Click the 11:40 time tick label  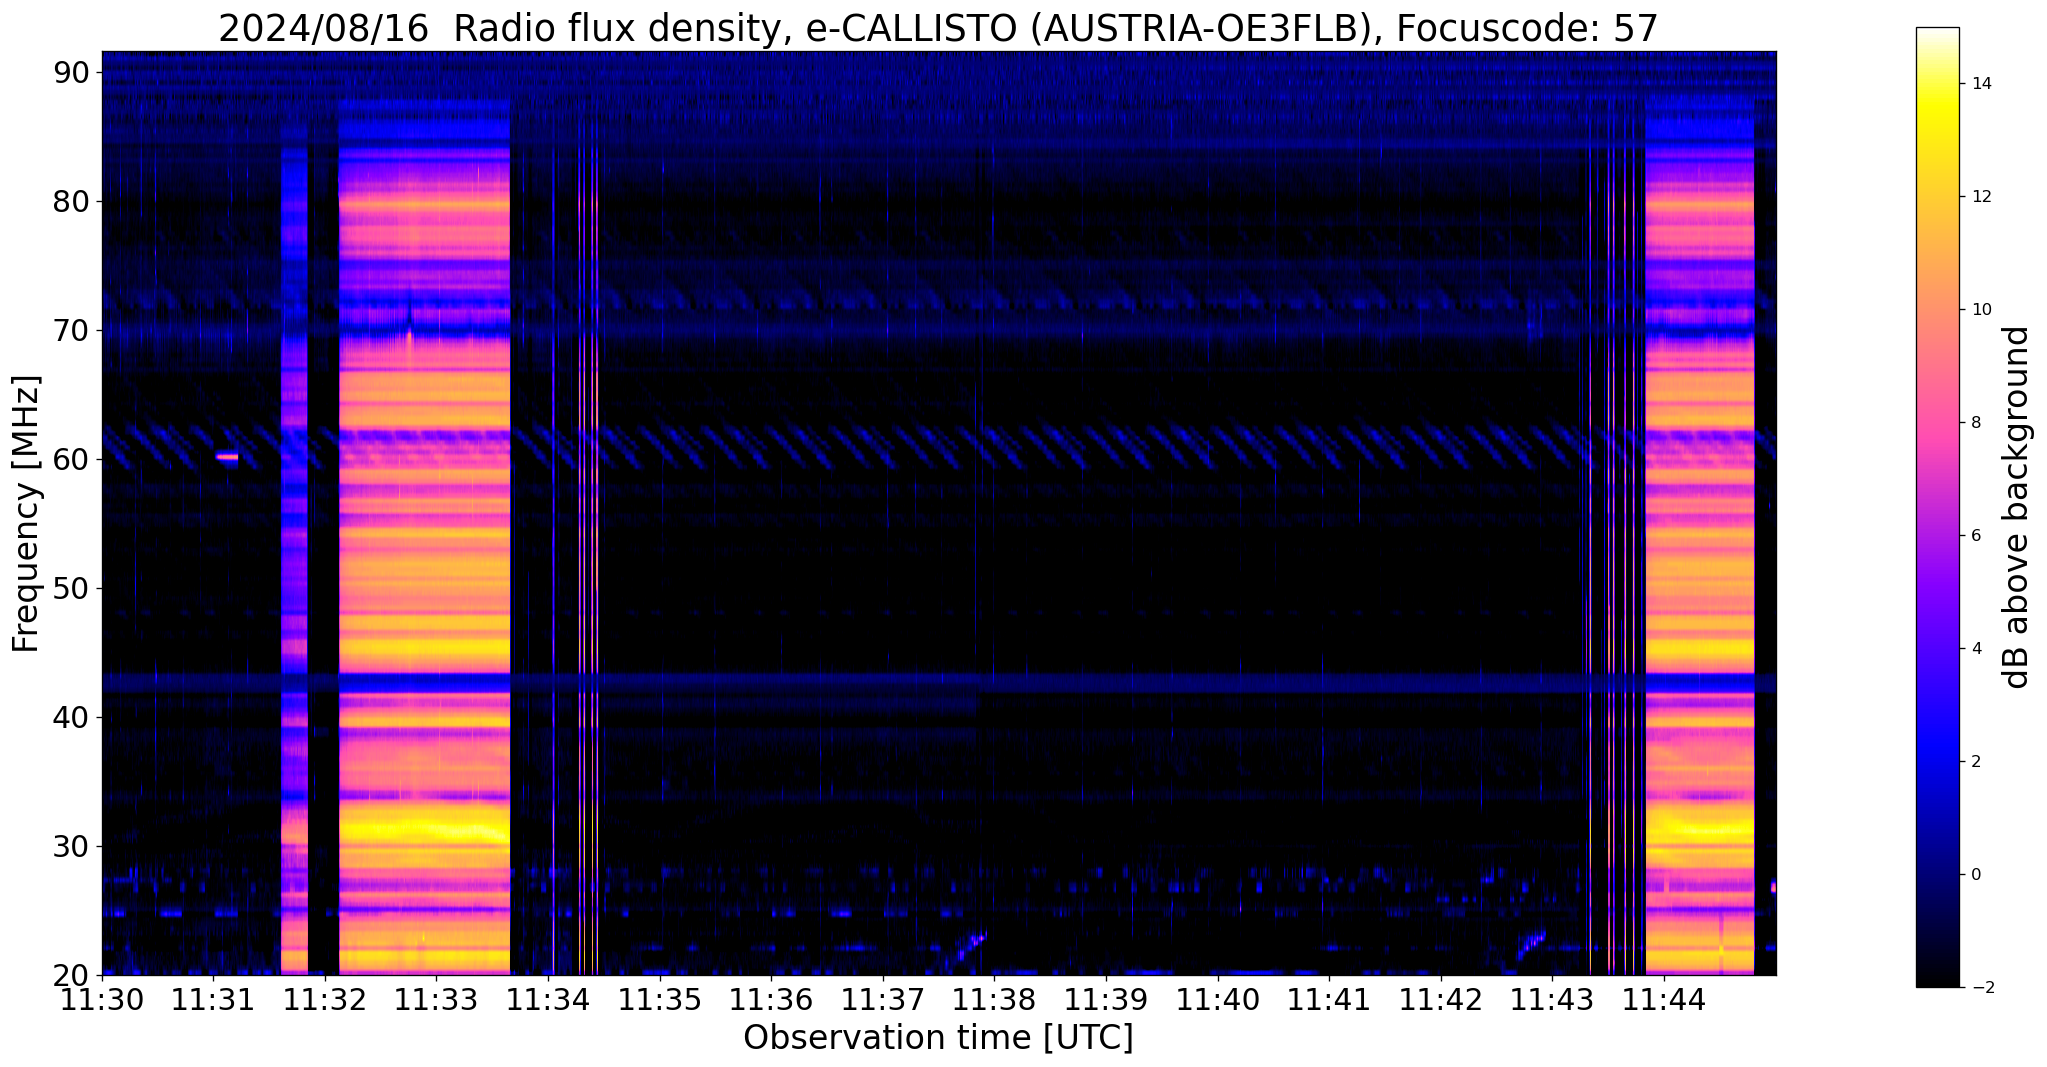tap(1217, 1000)
